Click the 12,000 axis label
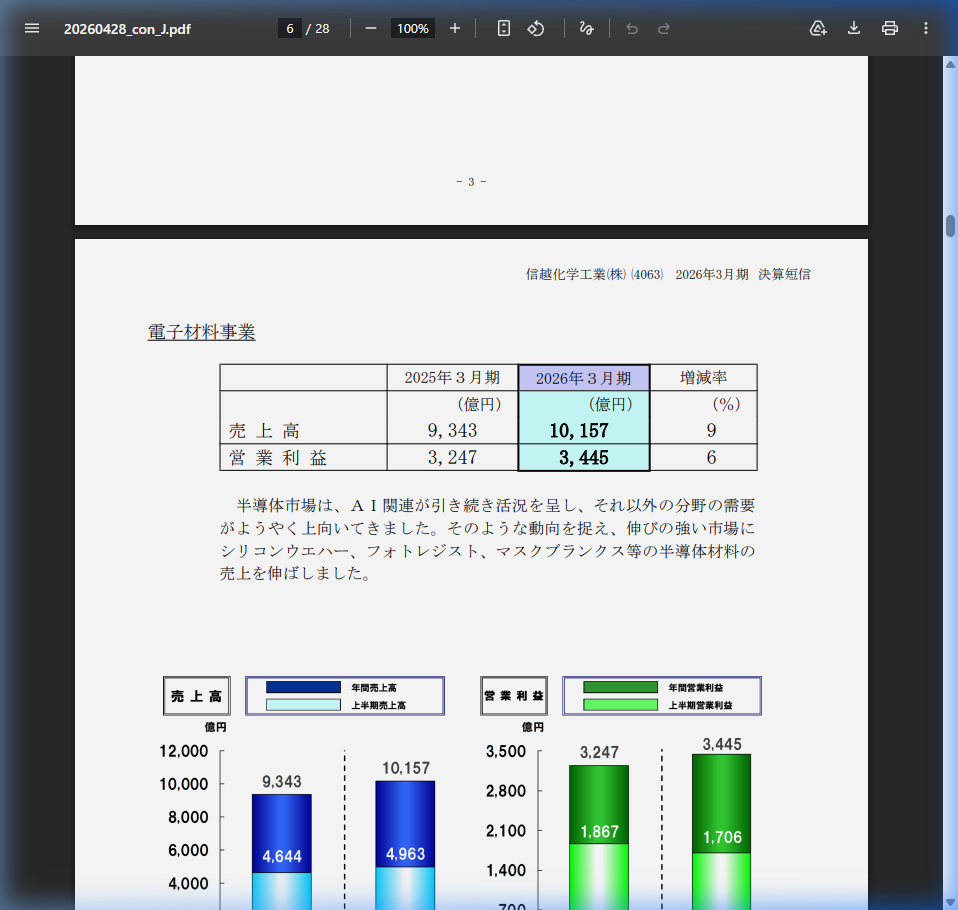This screenshot has height=910, width=958. click(x=183, y=751)
